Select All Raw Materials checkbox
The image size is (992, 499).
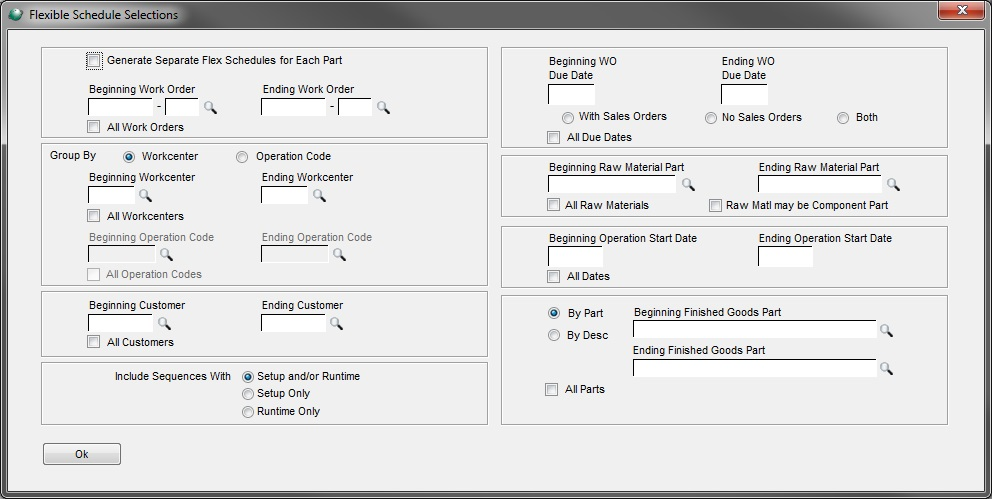tap(554, 205)
